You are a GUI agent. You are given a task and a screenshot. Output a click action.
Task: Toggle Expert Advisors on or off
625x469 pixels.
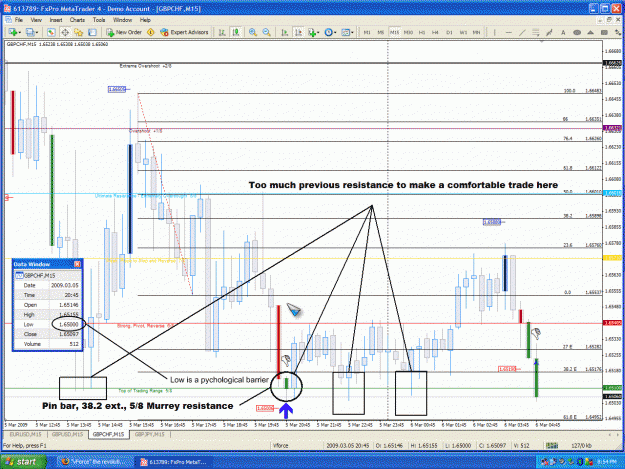(x=184, y=32)
